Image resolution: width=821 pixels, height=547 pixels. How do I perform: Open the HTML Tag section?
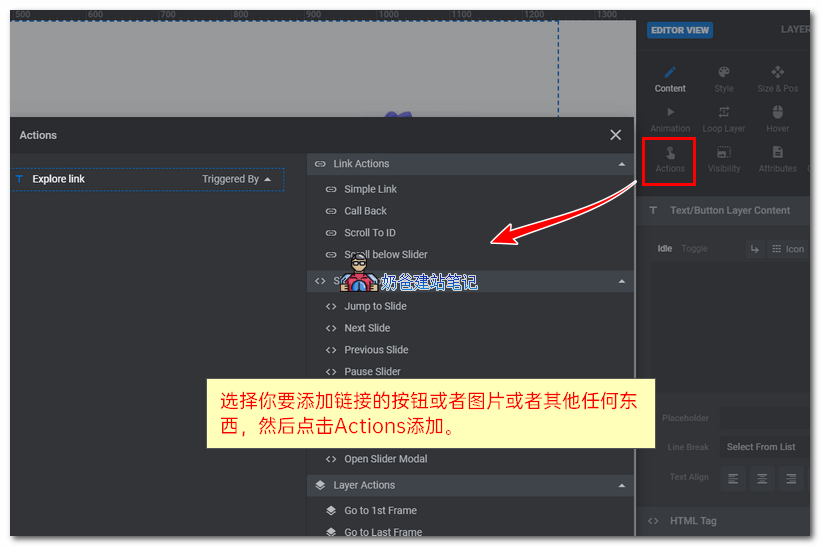[723, 521]
